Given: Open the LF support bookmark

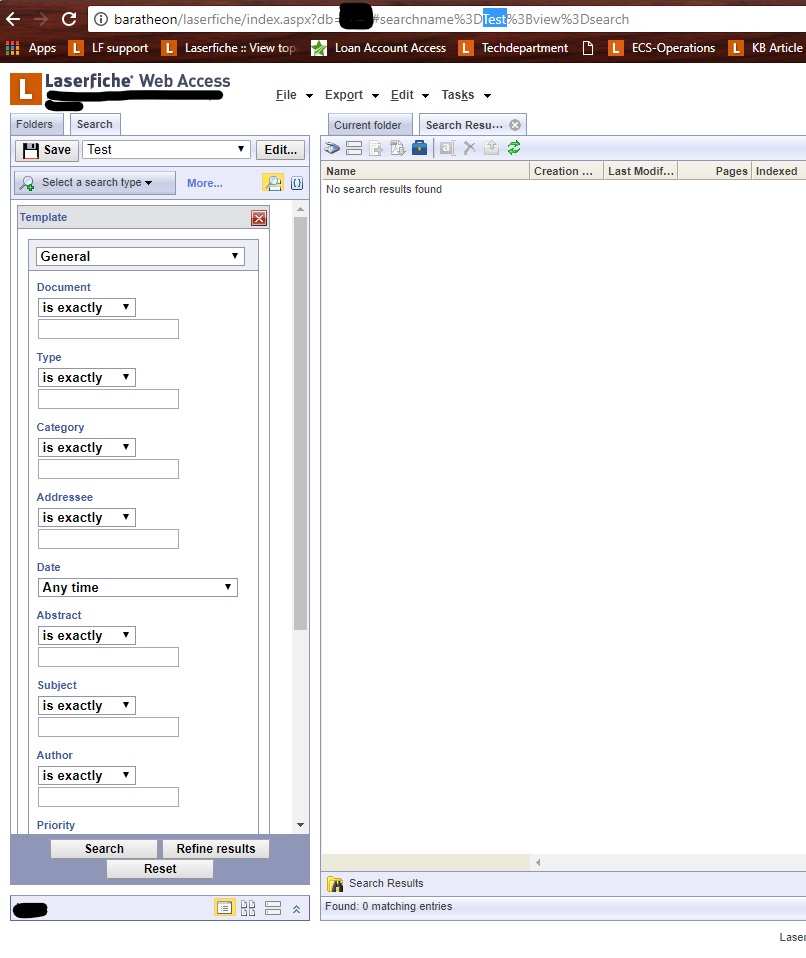Looking at the screenshot, I should click(x=109, y=48).
